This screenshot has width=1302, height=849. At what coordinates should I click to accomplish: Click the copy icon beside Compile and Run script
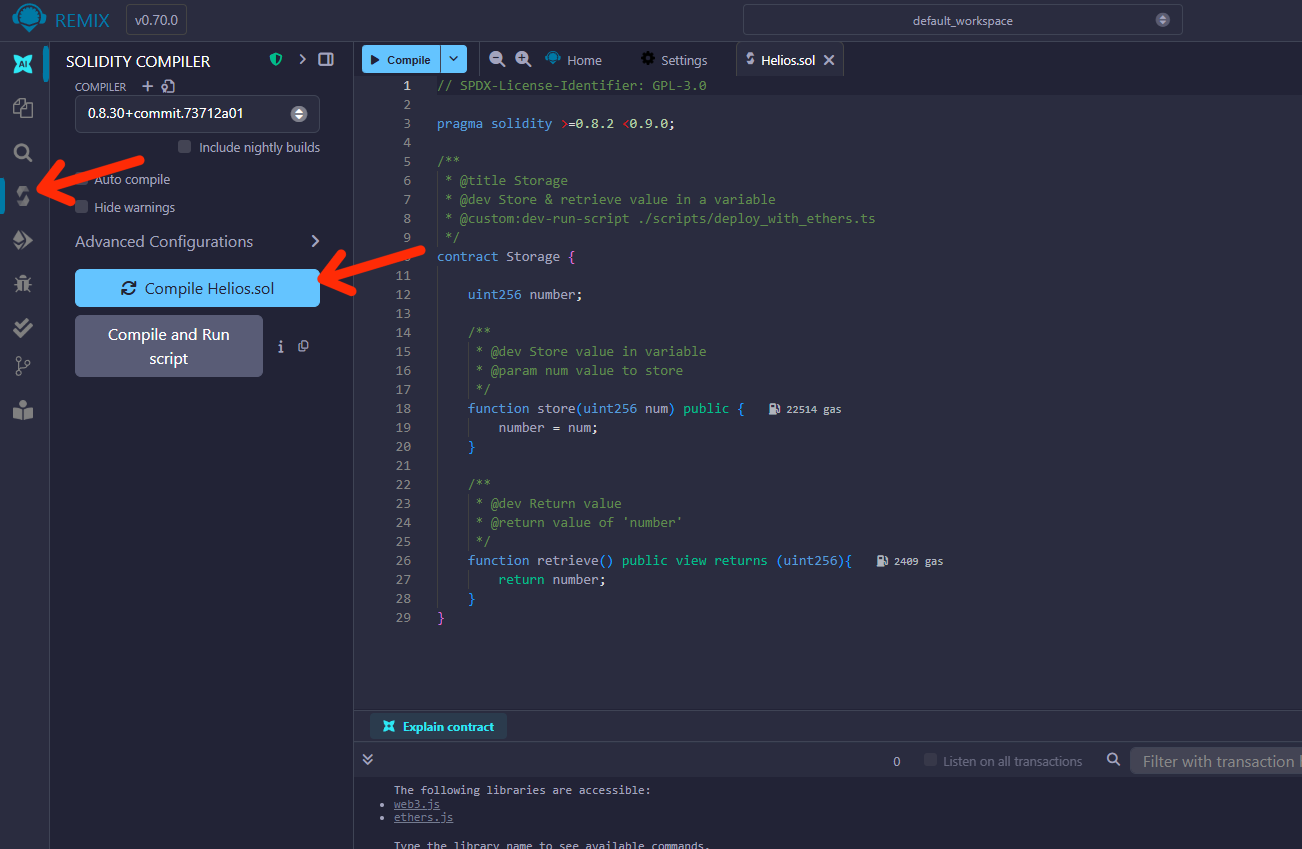304,346
